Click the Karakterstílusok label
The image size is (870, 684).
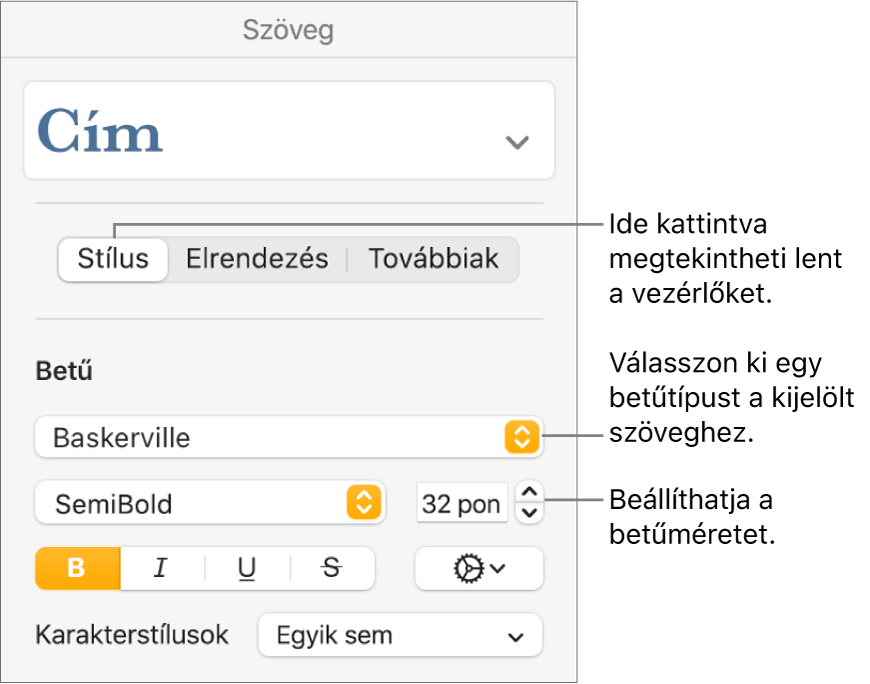tap(132, 635)
